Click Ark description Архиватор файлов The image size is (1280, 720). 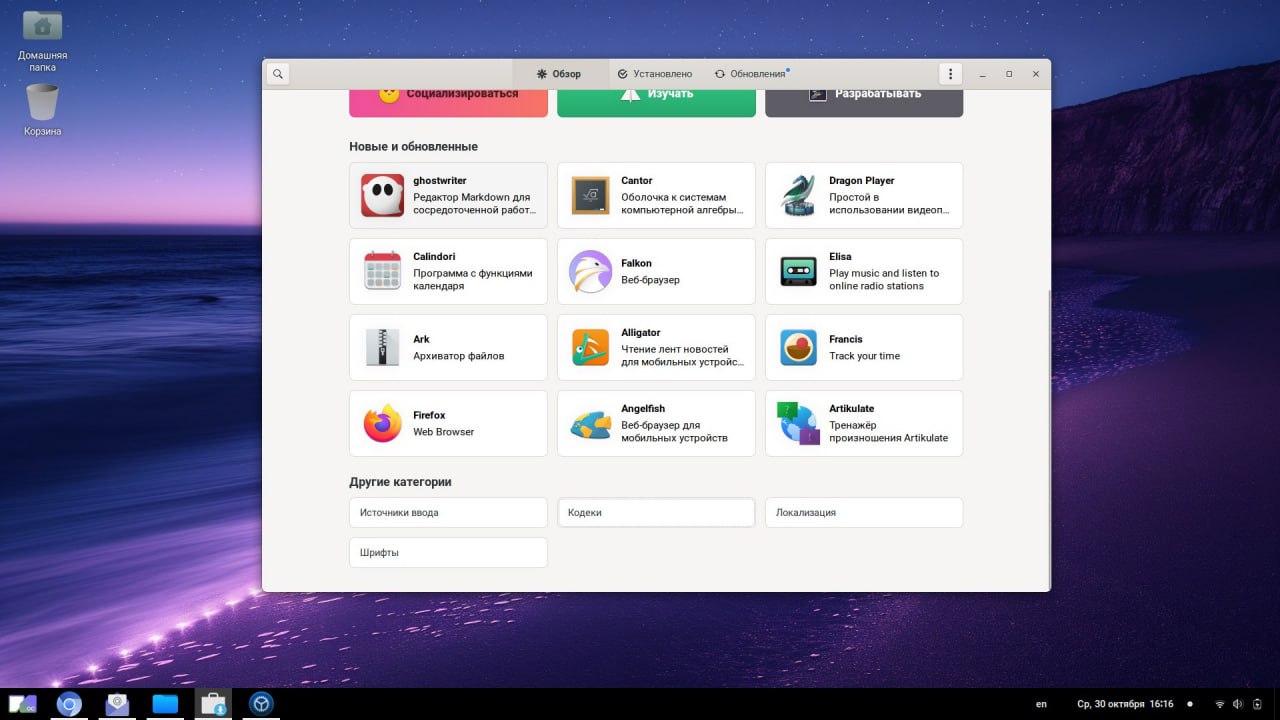[x=459, y=356]
